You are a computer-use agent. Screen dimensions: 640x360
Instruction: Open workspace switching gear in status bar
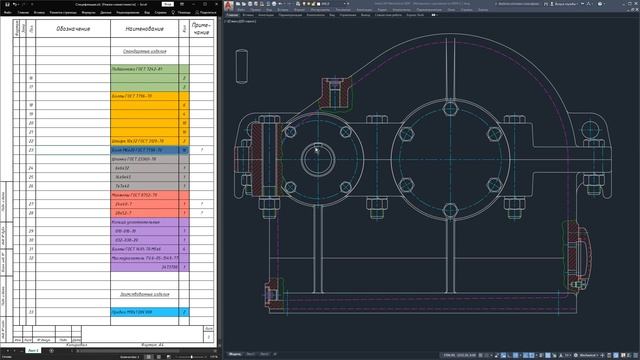tap(576, 355)
